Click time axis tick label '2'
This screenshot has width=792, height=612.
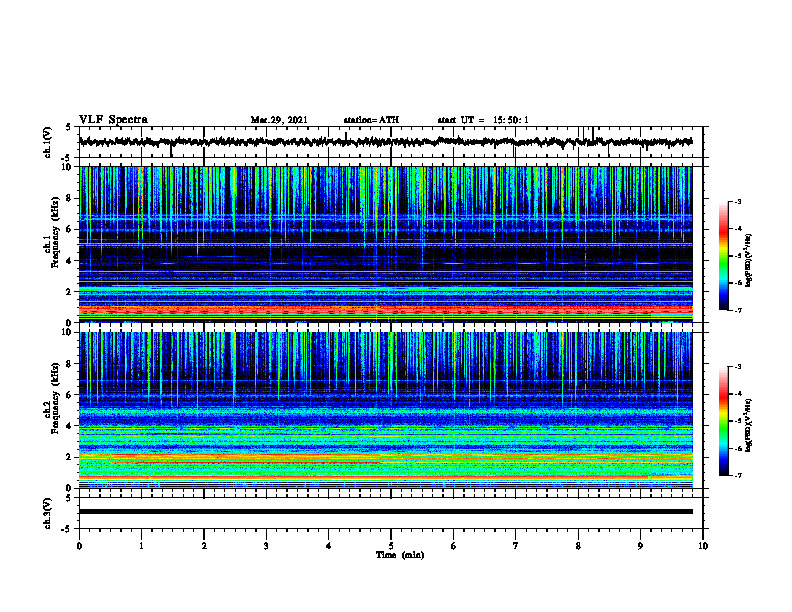click(204, 546)
